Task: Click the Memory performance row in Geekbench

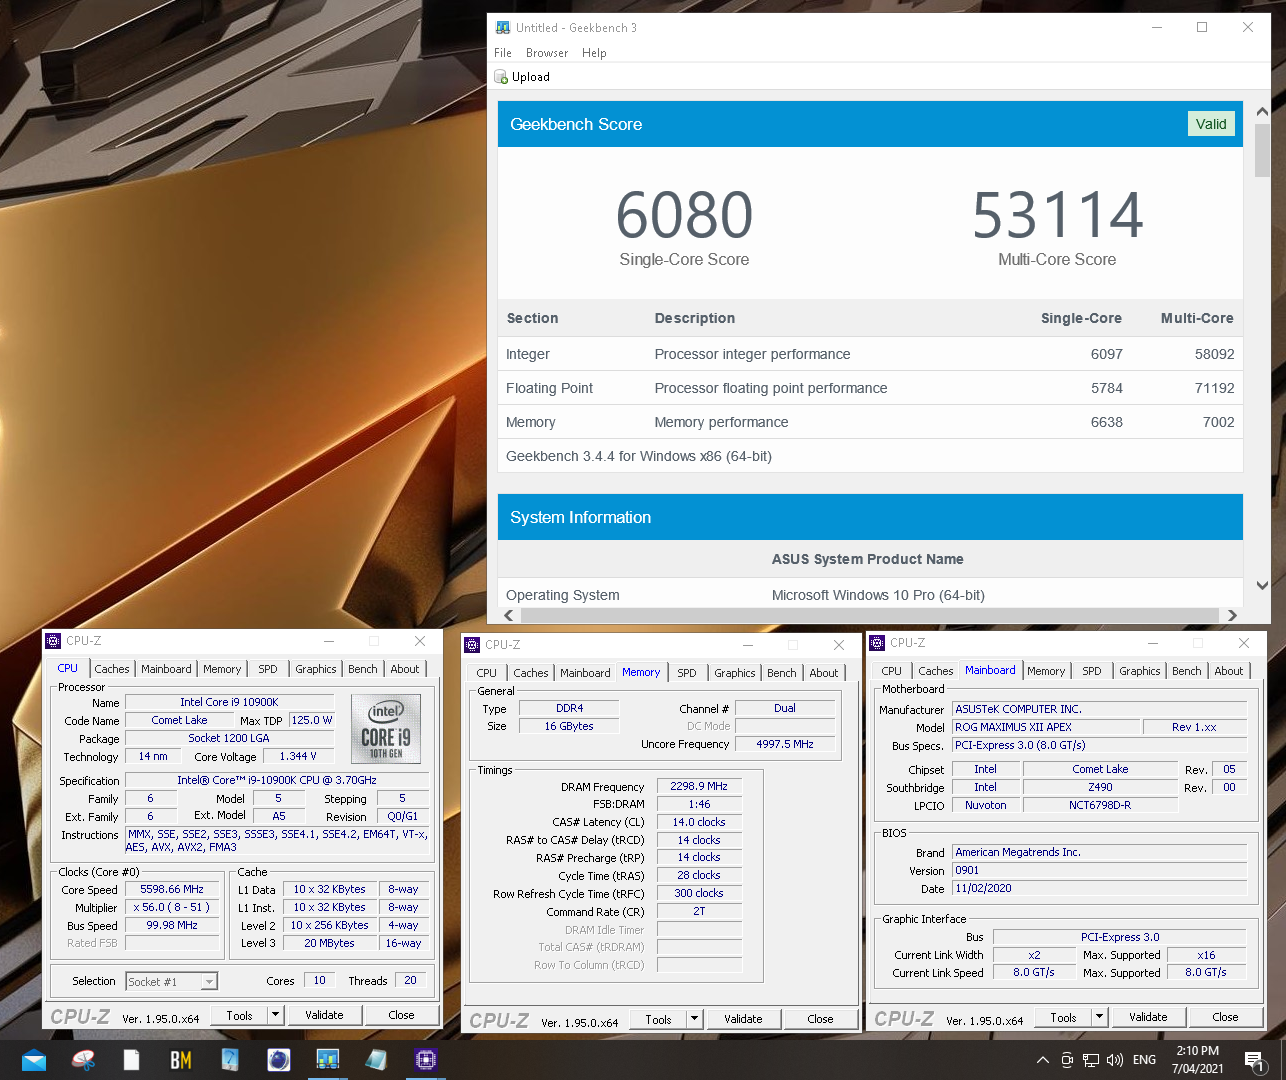Action: click(870, 422)
